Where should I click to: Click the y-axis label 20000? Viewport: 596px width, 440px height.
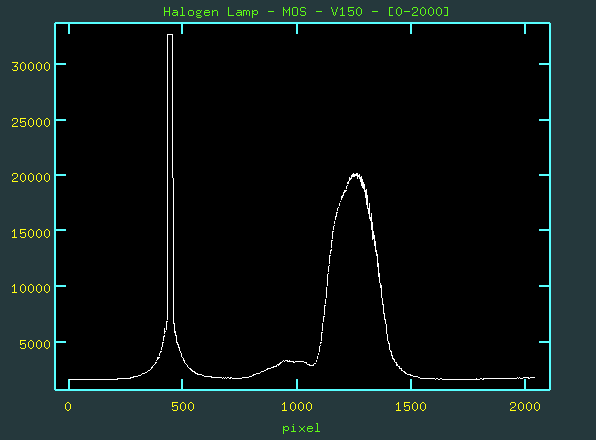point(31,178)
